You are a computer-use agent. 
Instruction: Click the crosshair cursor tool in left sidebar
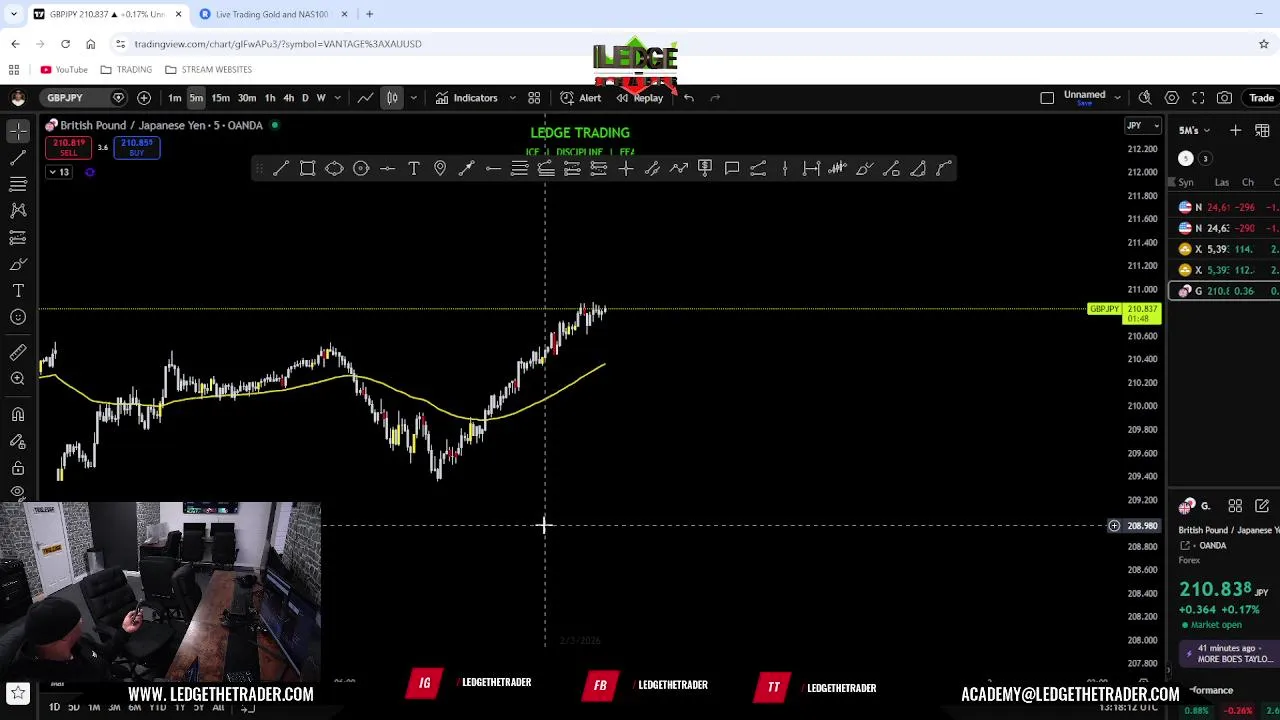(x=18, y=131)
